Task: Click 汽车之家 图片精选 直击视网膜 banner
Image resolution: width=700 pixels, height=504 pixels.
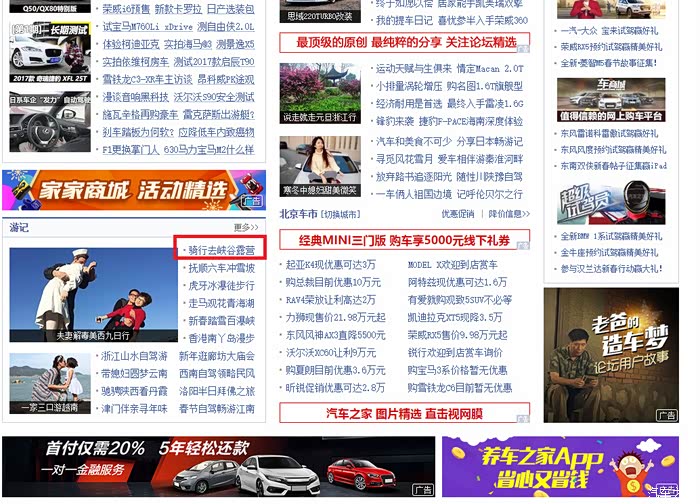Action: (x=404, y=413)
